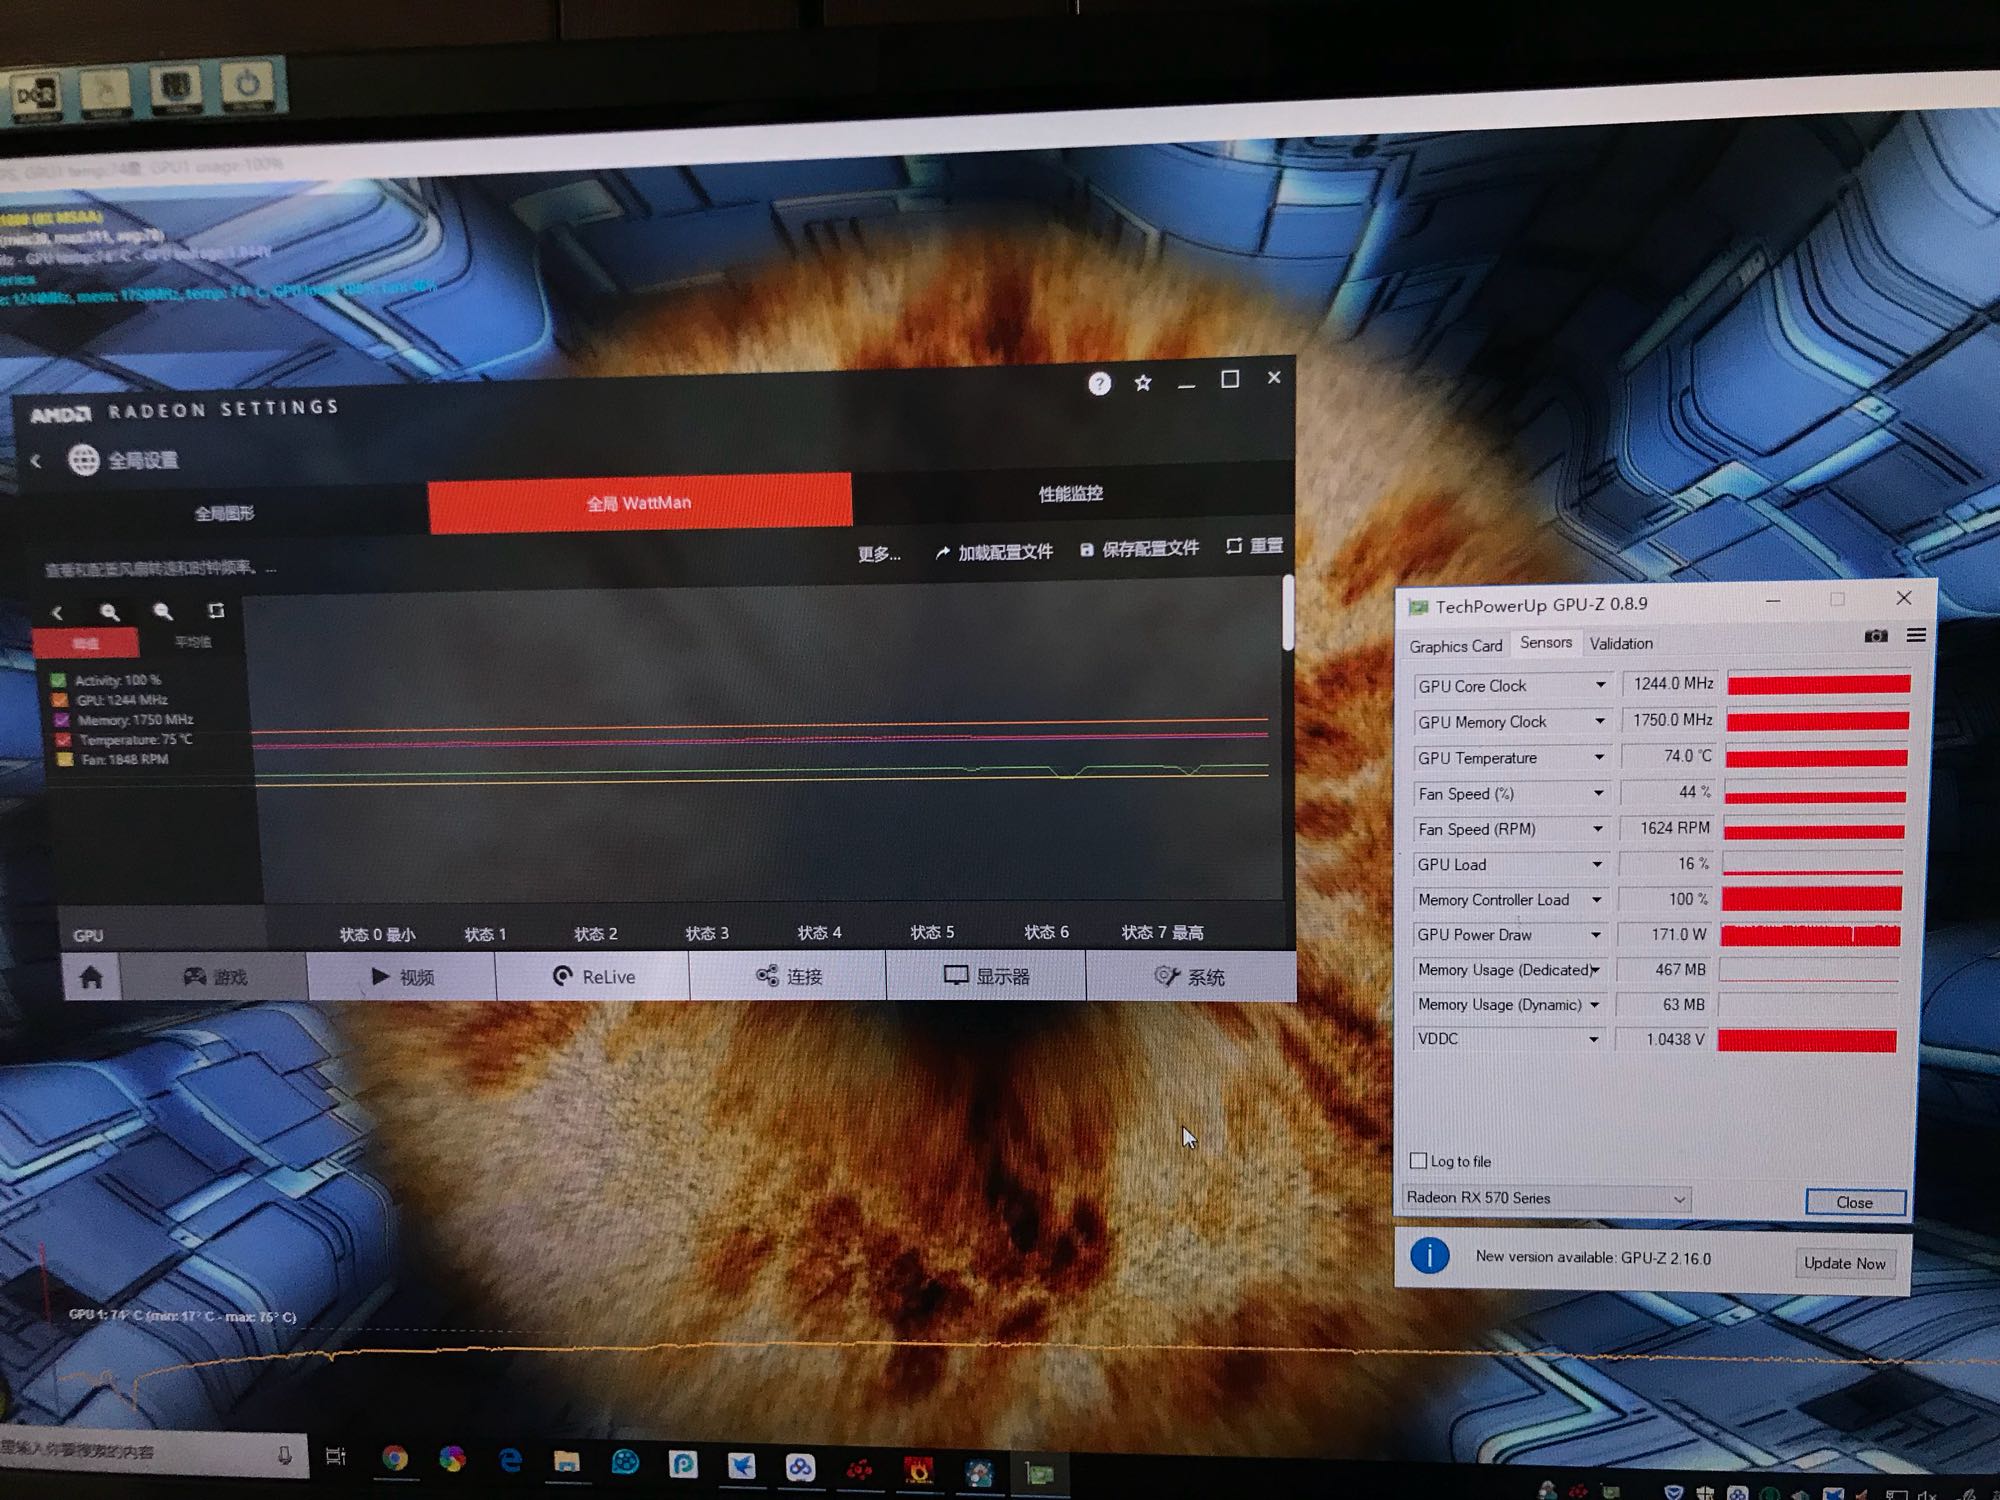Image resolution: width=2000 pixels, height=1500 pixels.
Task: Toggle the GPU 1244 MHz graph checkbox
Action: (59, 701)
